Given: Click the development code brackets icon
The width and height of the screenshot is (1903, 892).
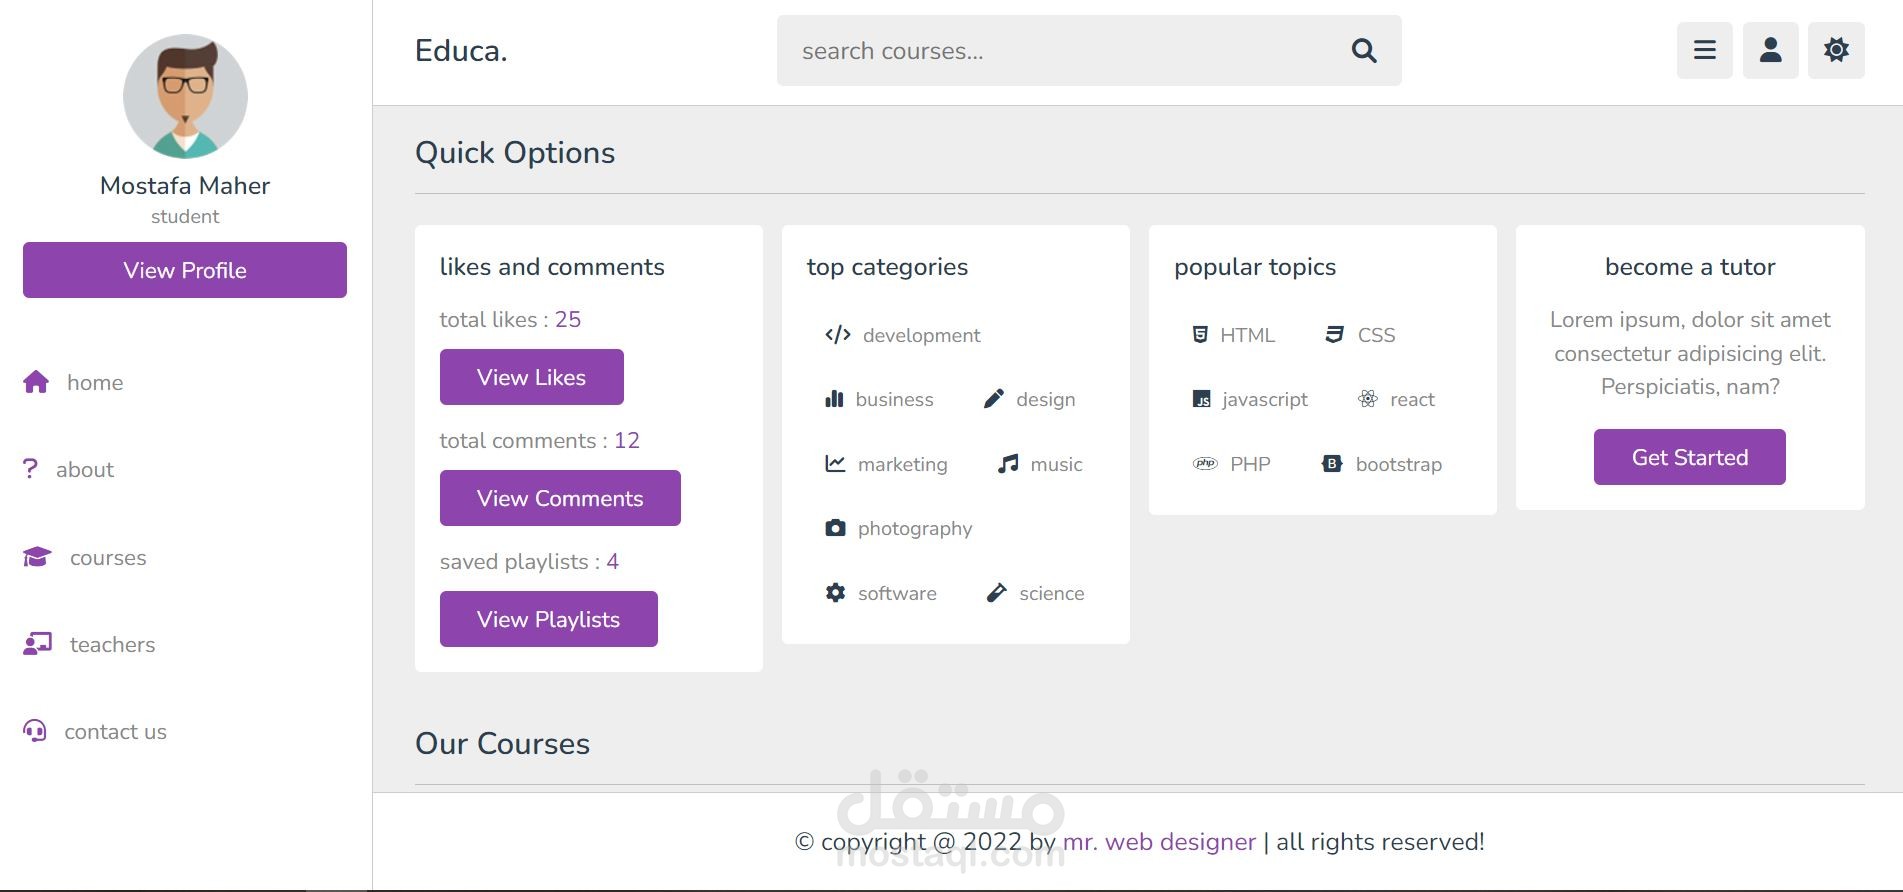Looking at the screenshot, I should click(x=838, y=335).
